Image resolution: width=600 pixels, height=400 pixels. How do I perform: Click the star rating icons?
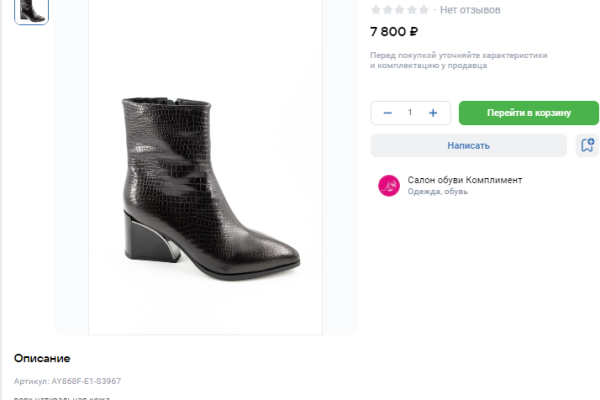click(400, 10)
